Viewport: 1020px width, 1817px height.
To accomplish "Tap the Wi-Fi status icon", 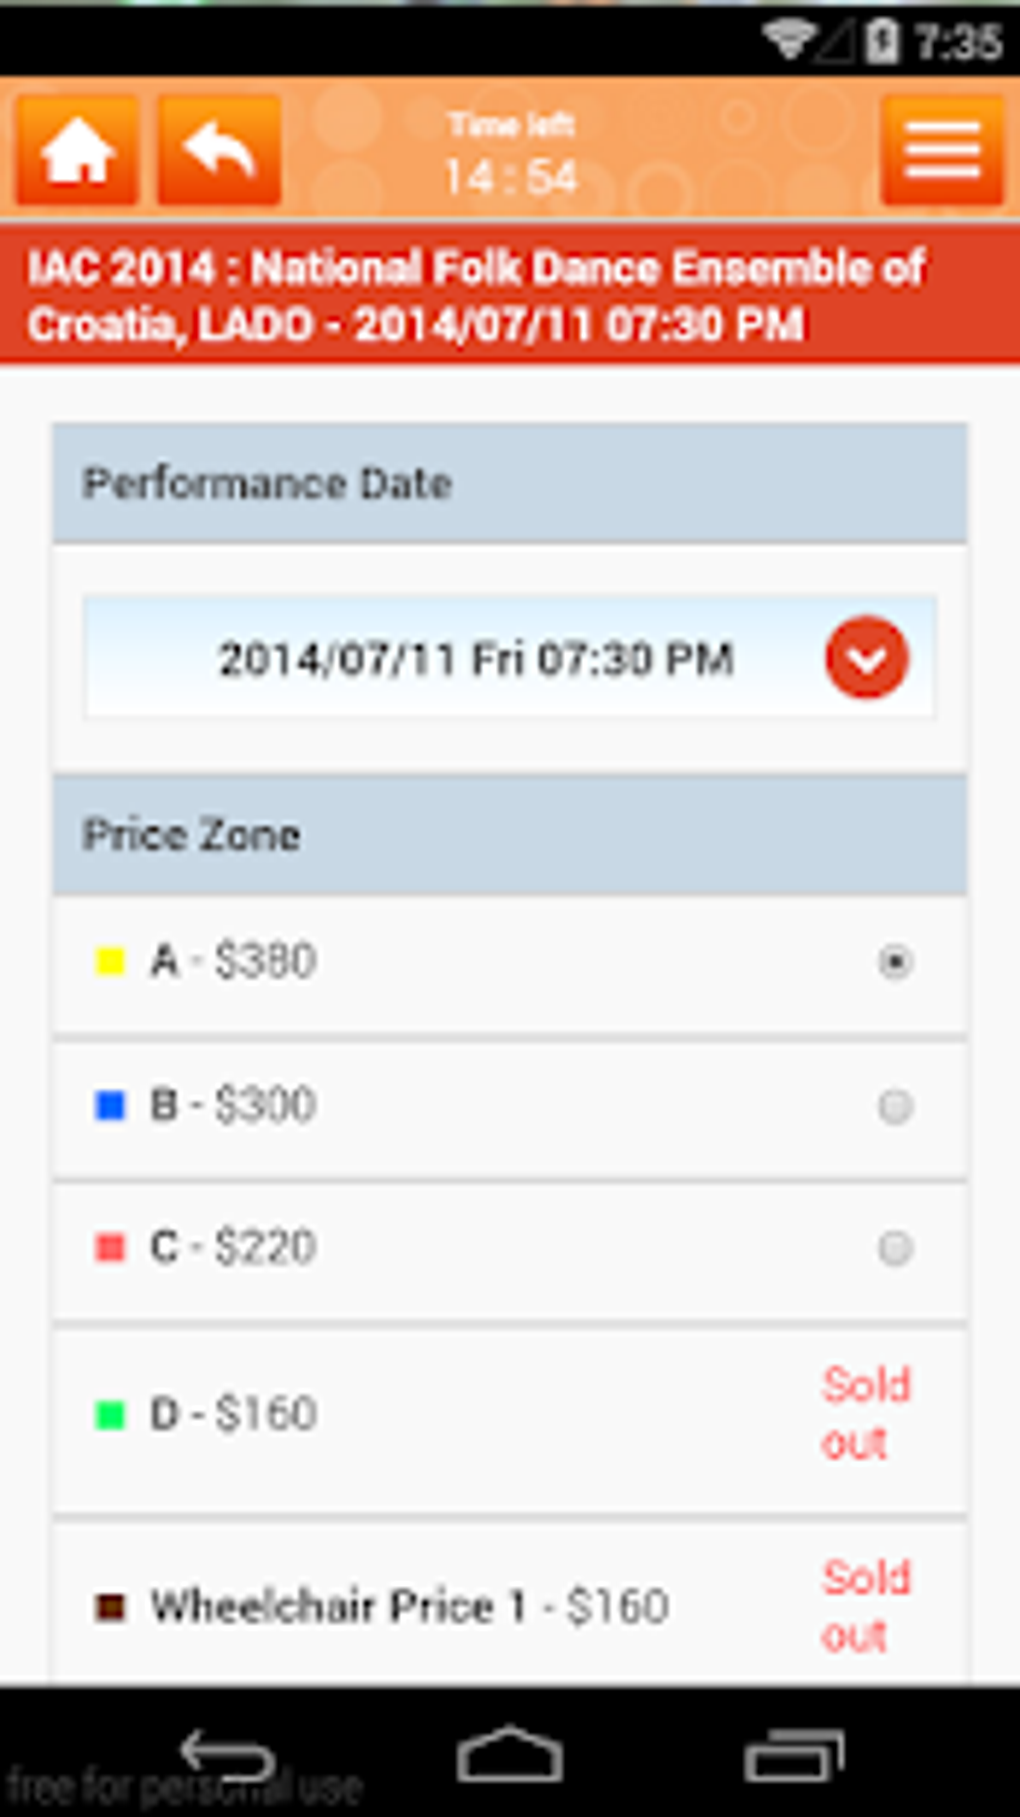I will pyautogui.click(x=789, y=41).
